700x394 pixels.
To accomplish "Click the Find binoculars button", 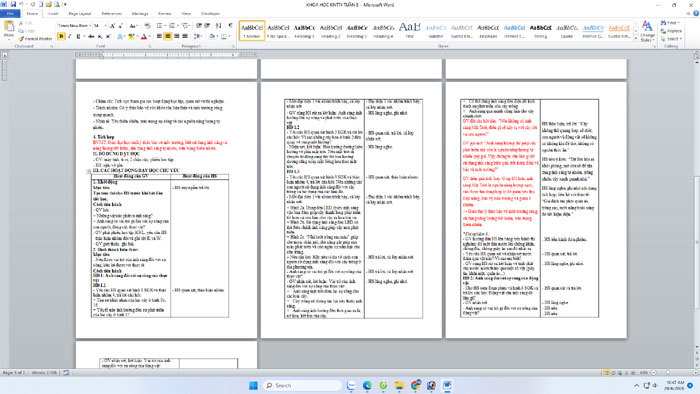I will 671,23.
